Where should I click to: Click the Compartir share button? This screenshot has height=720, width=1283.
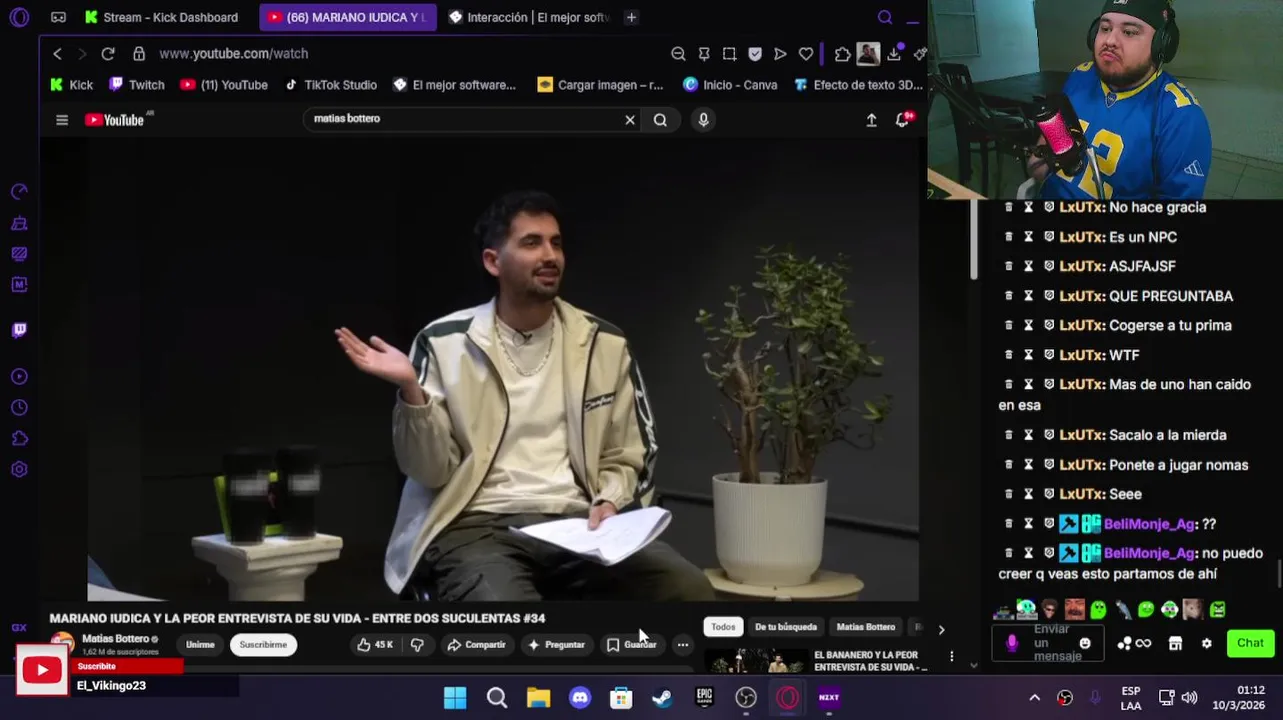coord(477,645)
